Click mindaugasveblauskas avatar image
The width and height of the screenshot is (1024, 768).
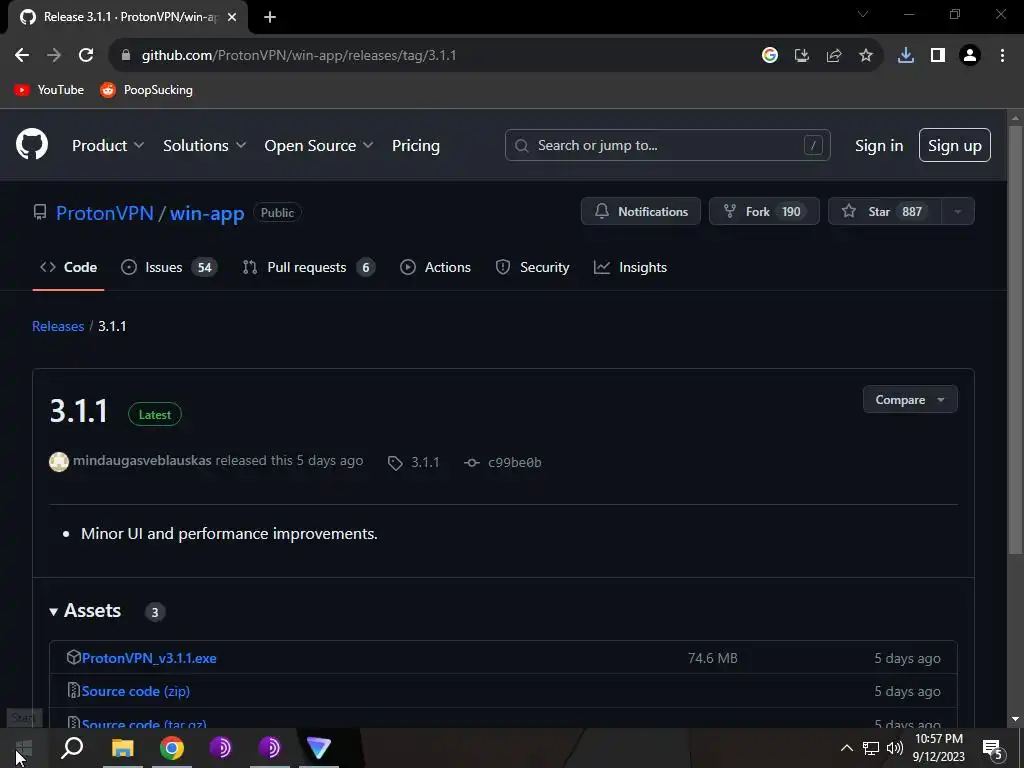59,462
